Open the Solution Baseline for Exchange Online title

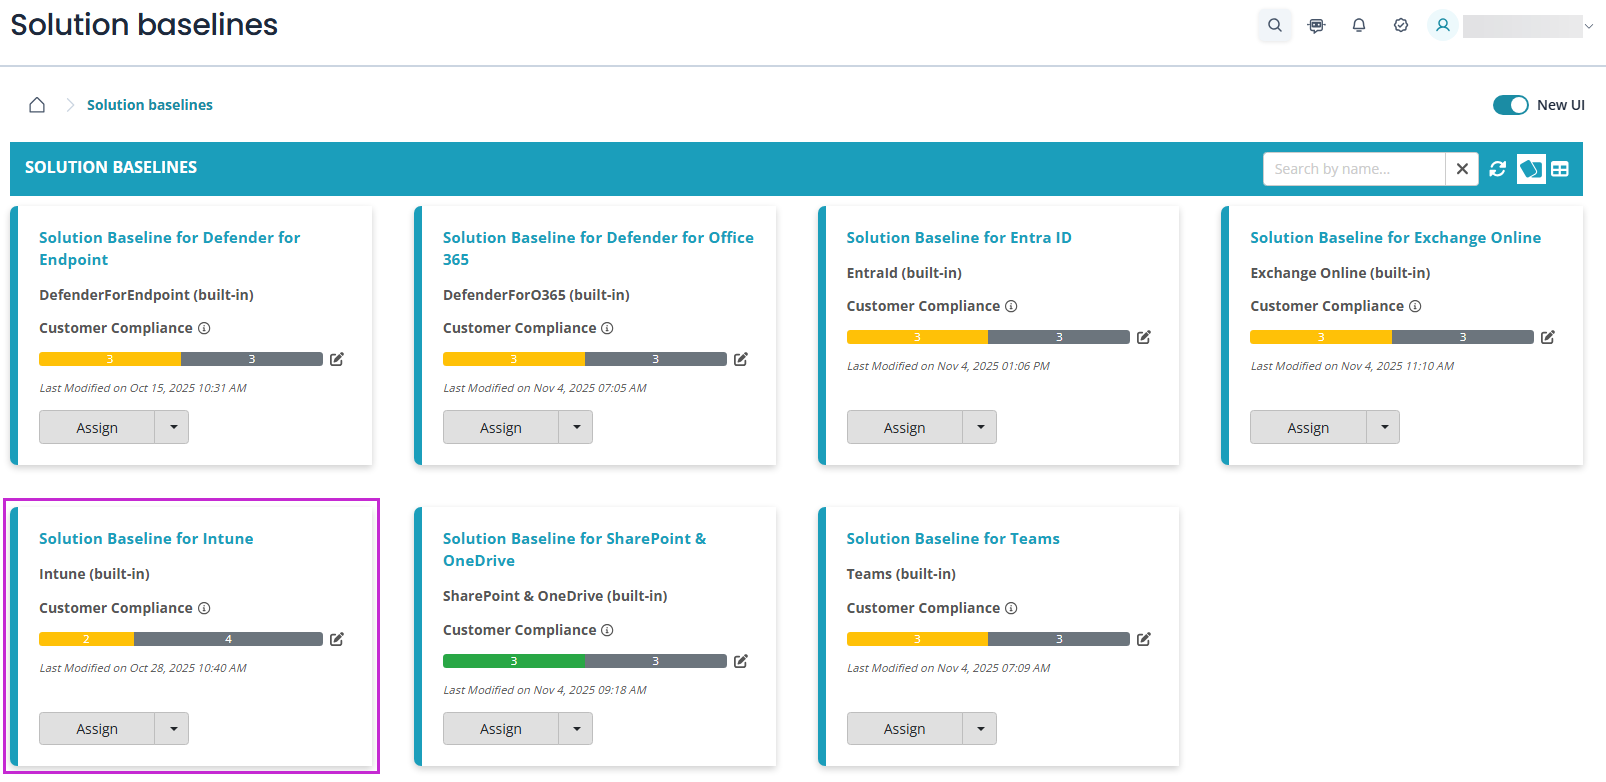(1395, 237)
